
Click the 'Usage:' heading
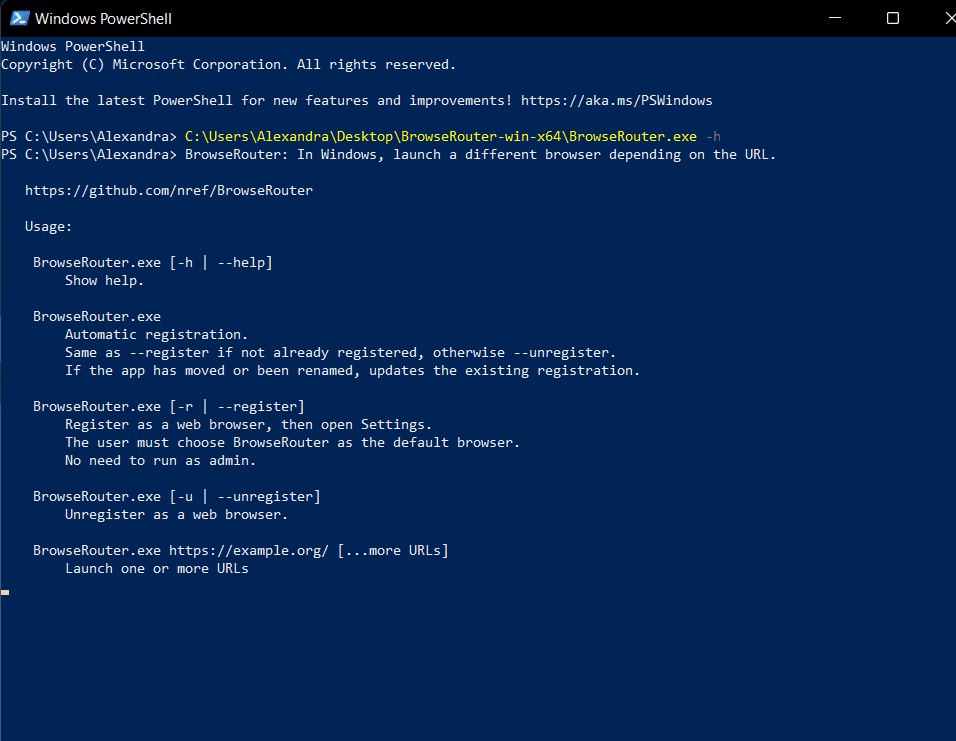pyautogui.click(x=48, y=227)
